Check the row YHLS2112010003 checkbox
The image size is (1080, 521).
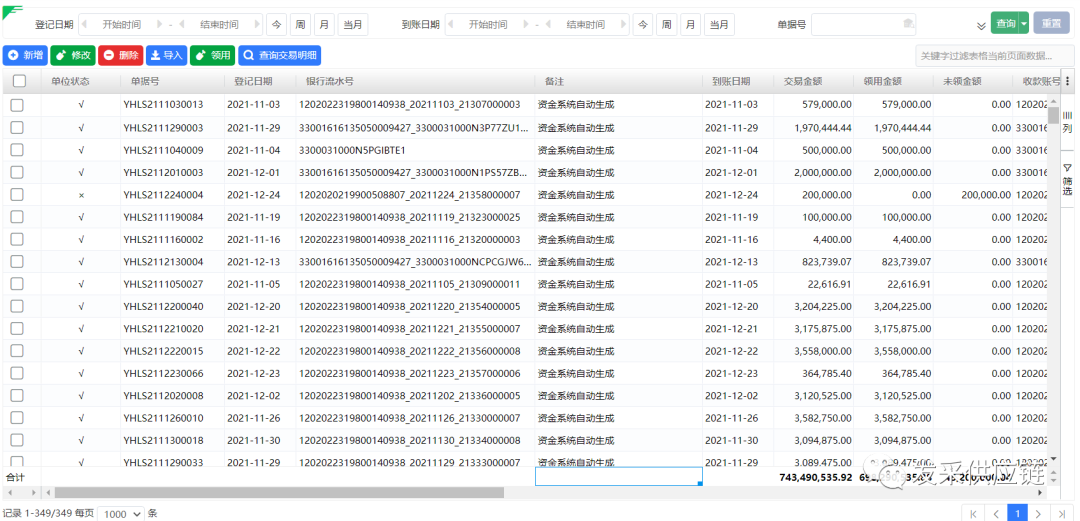[17, 172]
